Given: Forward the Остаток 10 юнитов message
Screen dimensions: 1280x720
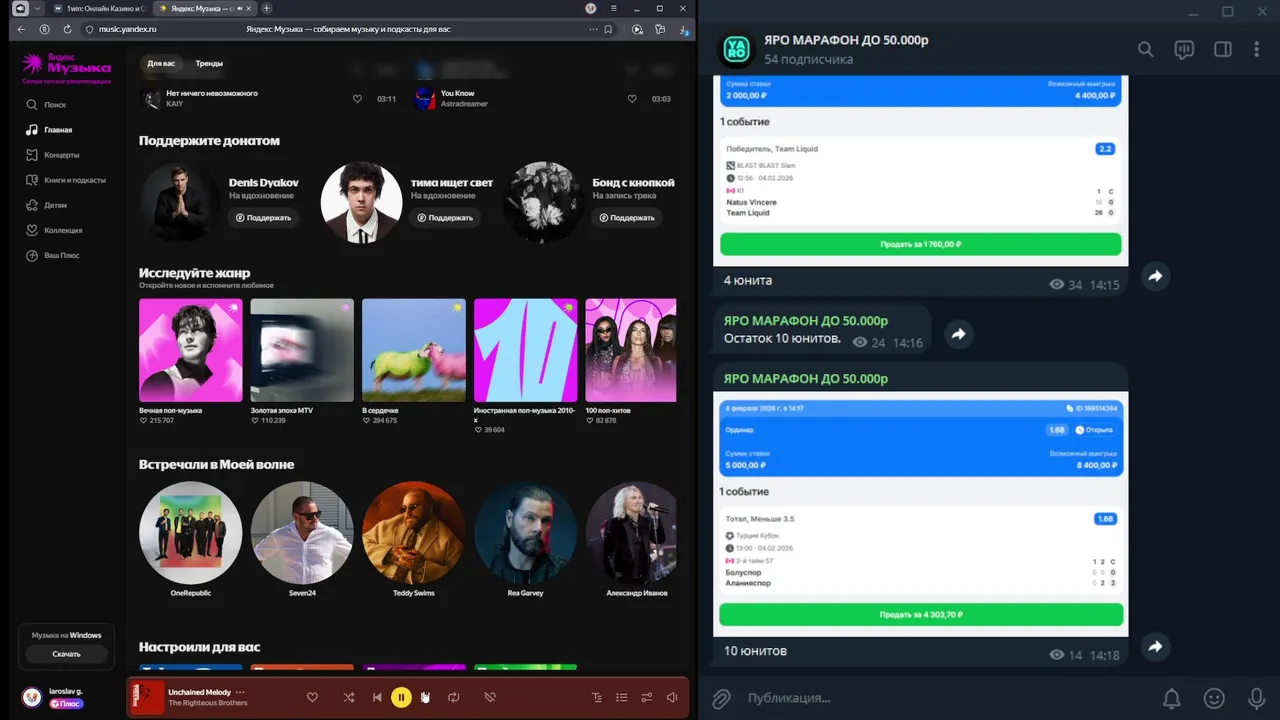Looking at the screenshot, I should [958, 334].
